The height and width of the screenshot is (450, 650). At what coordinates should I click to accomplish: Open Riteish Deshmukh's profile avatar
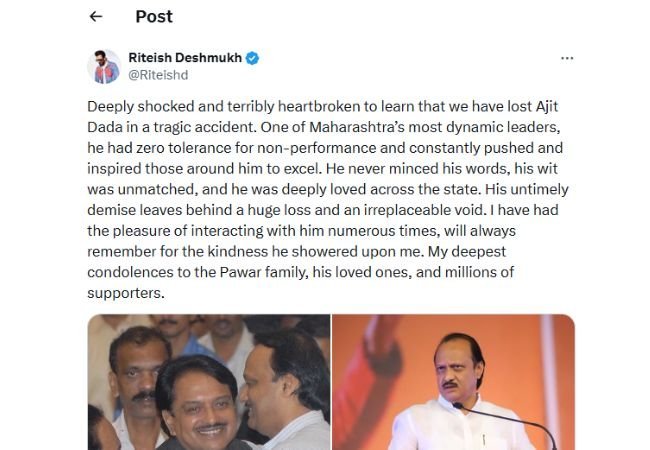pyautogui.click(x=104, y=66)
